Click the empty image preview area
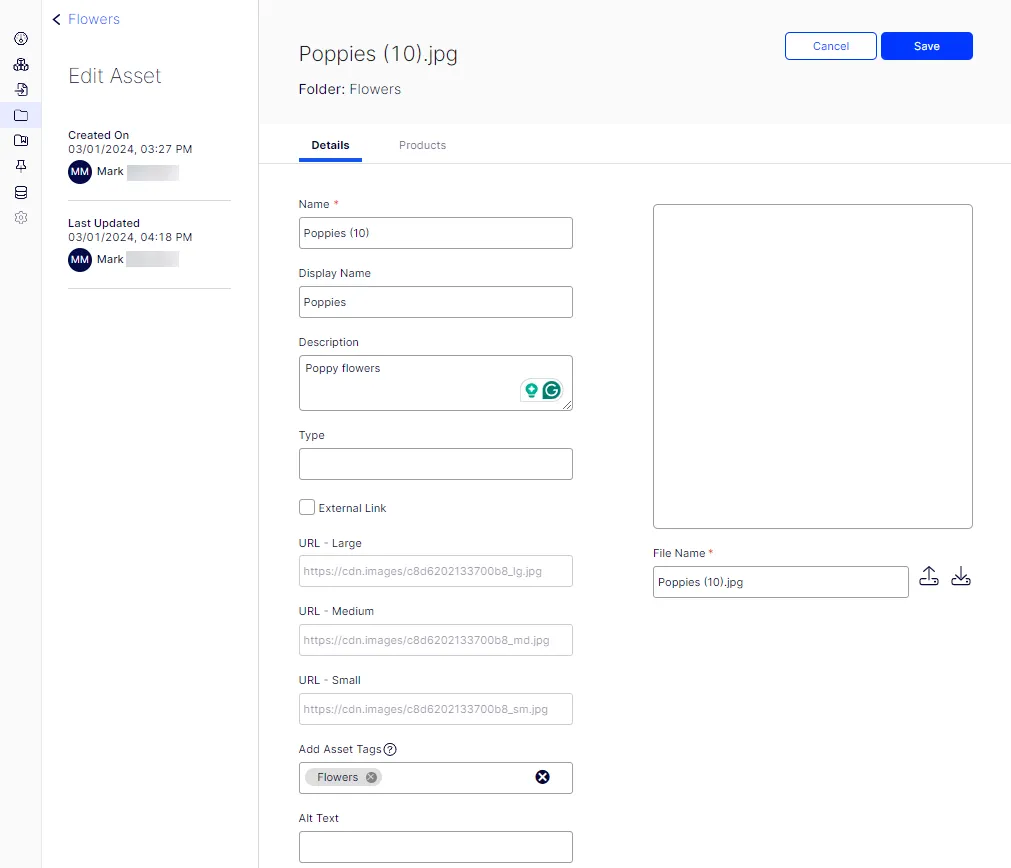This screenshot has width=1011, height=868. 812,366
